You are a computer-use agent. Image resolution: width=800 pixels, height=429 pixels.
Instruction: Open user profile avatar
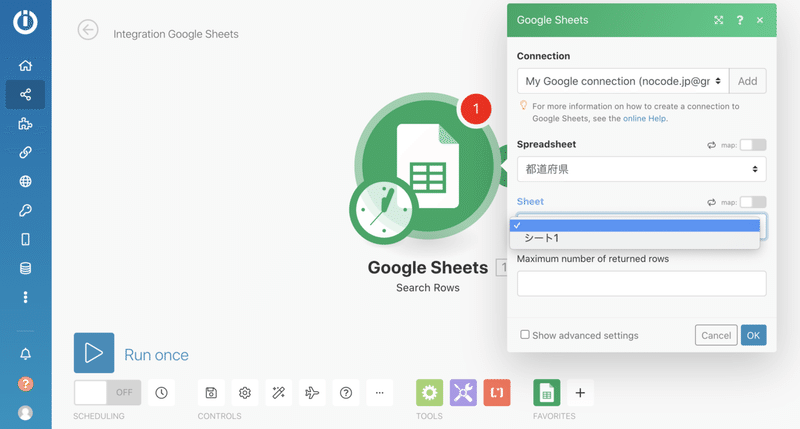tap(25, 412)
